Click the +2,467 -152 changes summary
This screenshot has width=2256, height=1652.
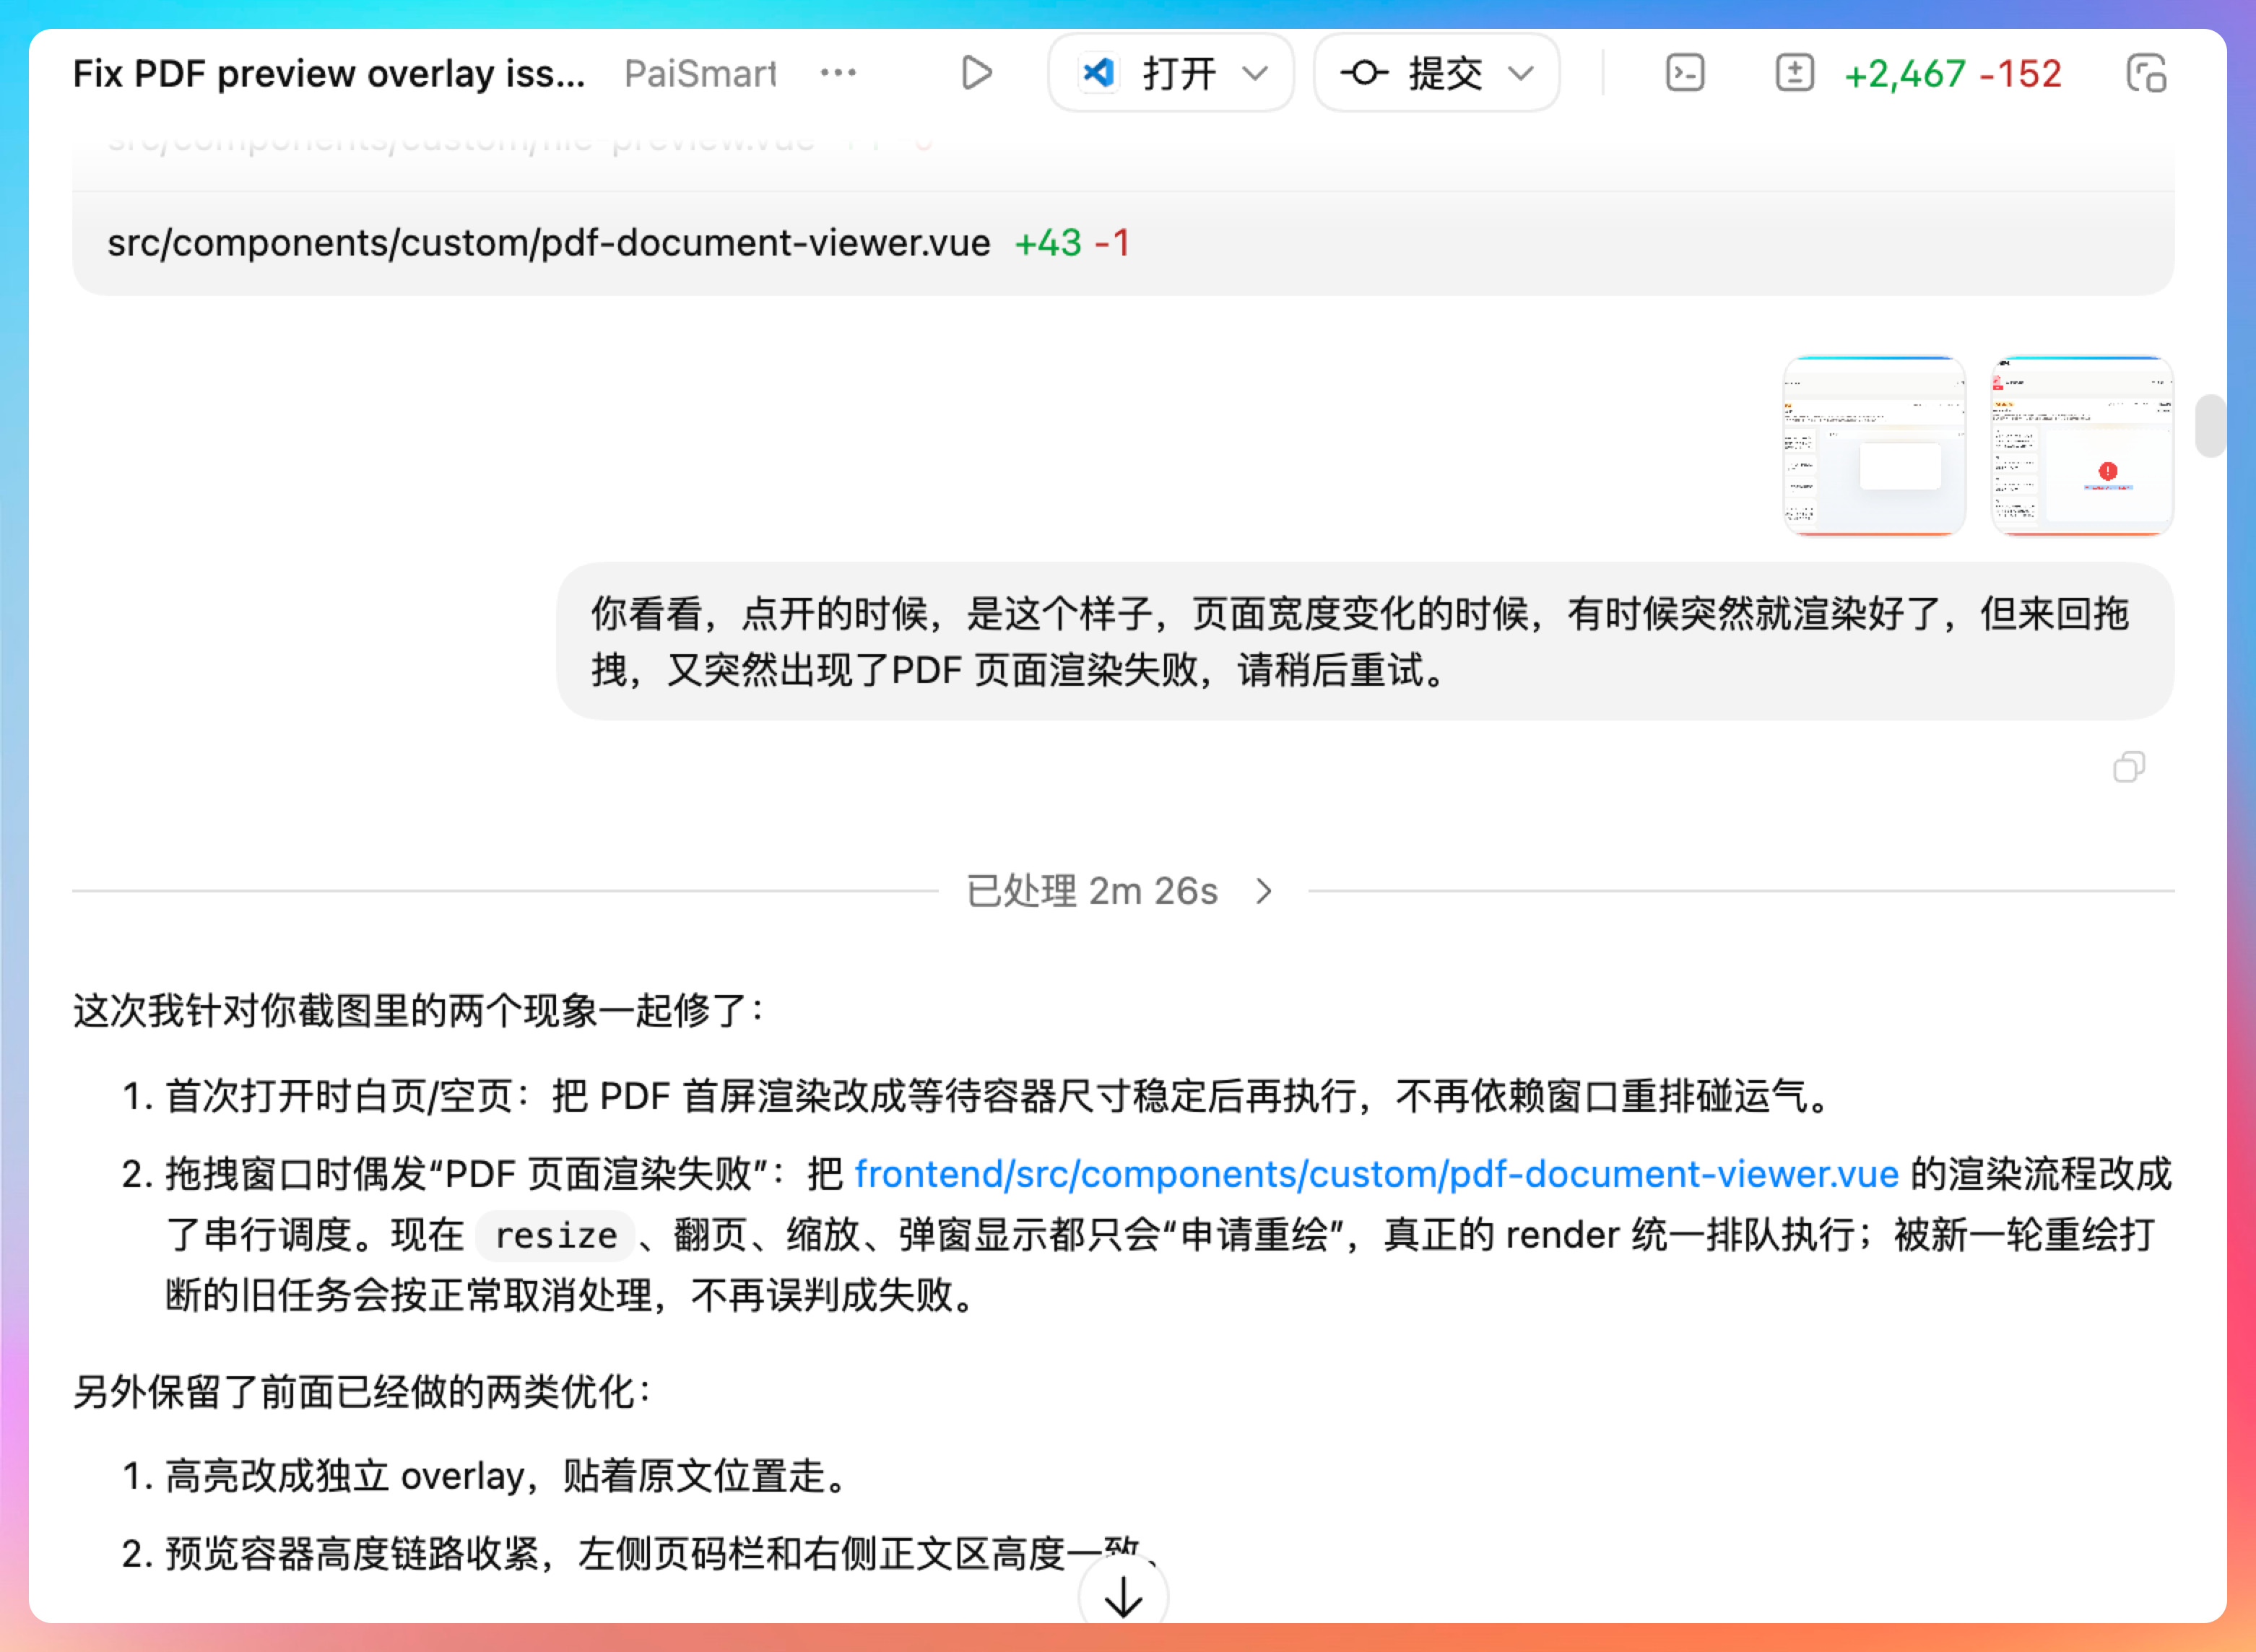coord(1952,73)
